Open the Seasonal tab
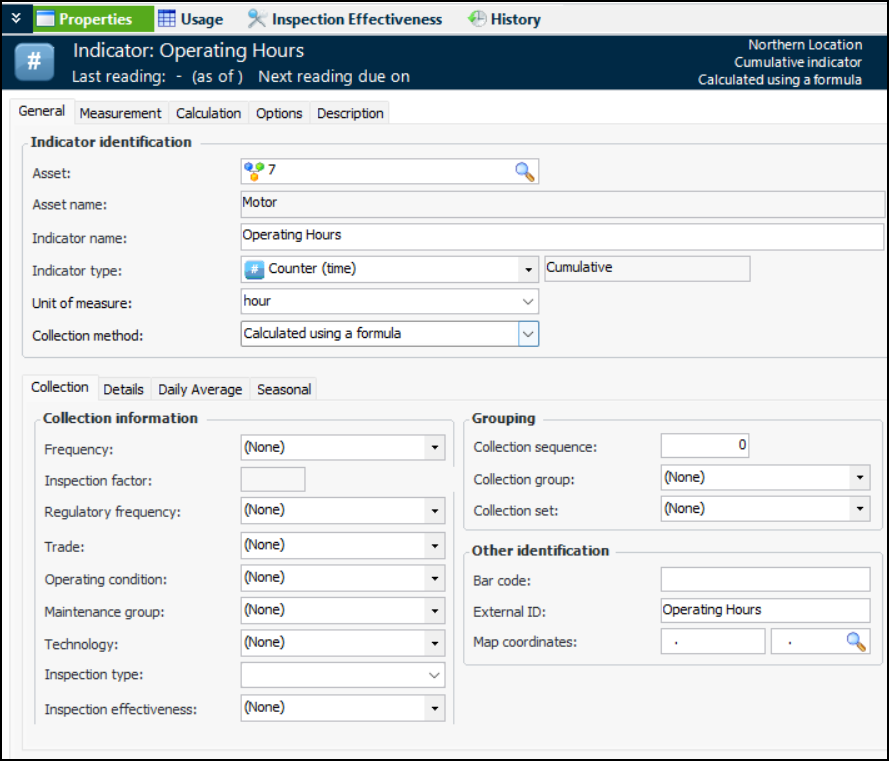Image resolution: width=889 pixels, height=761 pixels. tap(284, 389)
